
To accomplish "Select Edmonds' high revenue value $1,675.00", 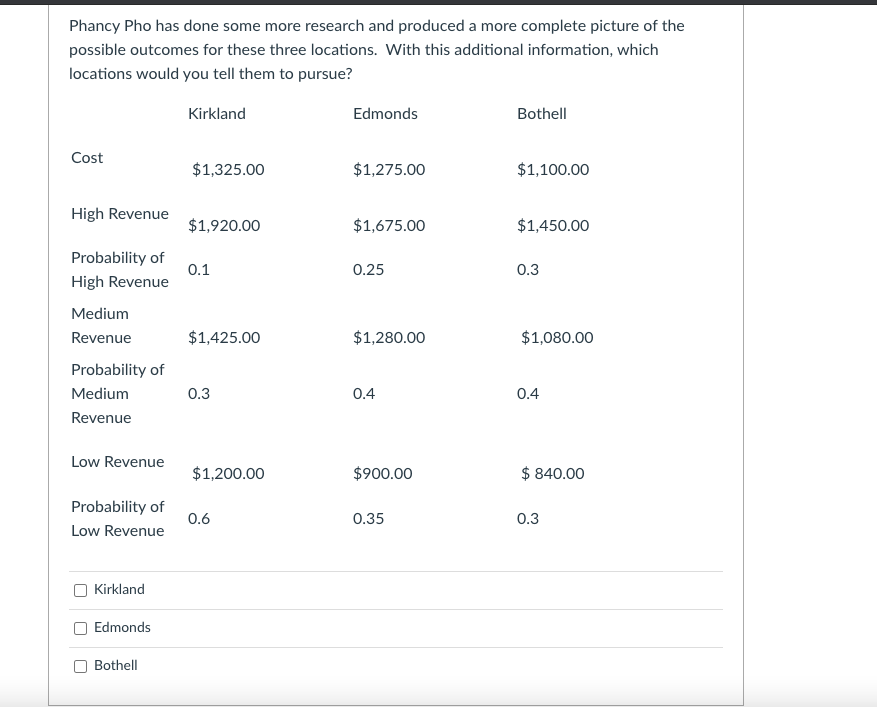I will (x=388, y=225).
